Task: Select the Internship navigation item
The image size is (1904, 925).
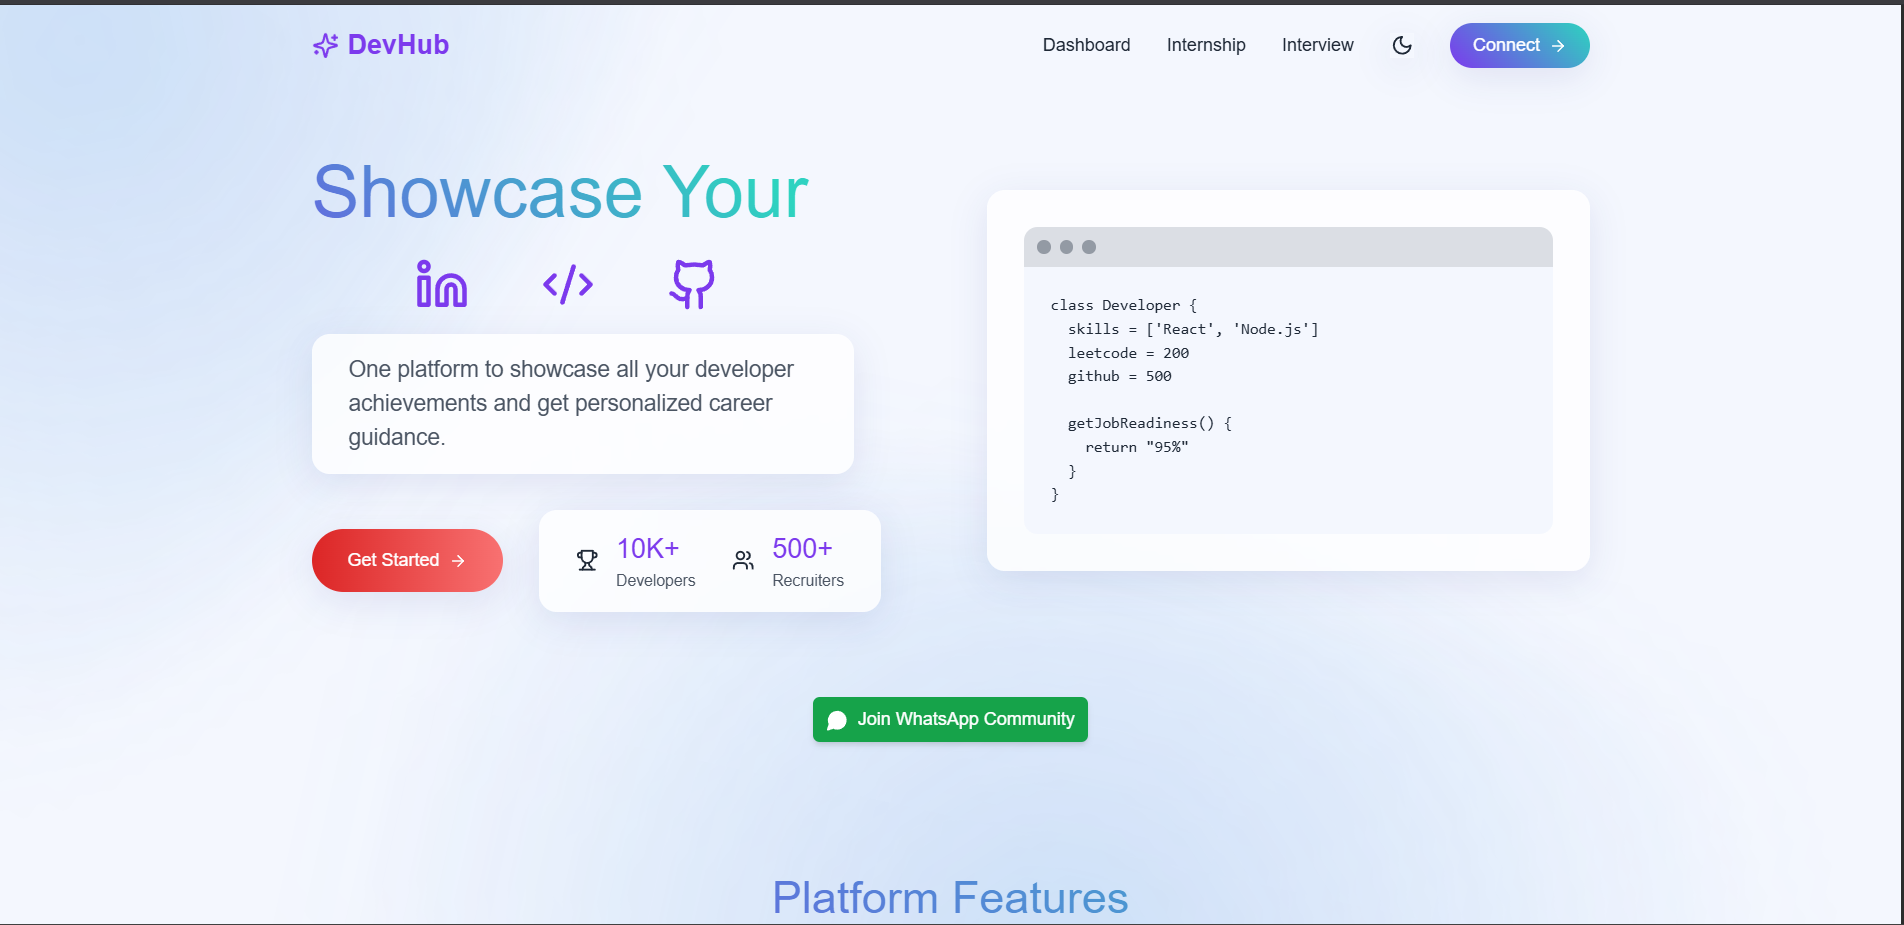Action: click(x=1205, y=45)
